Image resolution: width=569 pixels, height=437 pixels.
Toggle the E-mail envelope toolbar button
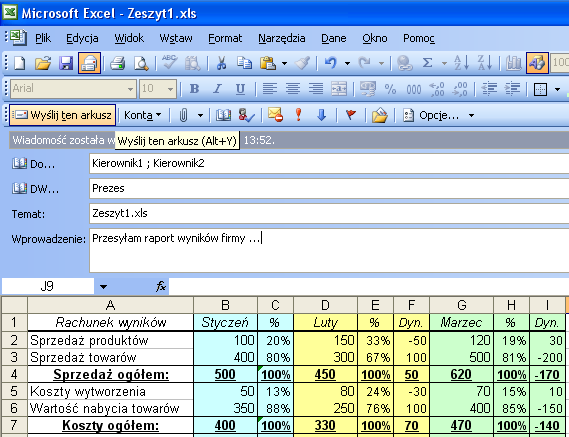pos(89,63)
